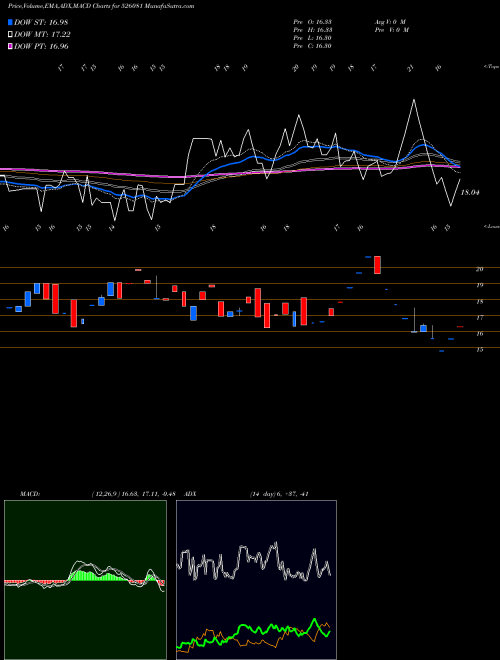The height and width of the screenshot is (660, 500).
Task: Click the highest white price peak
Action: click(414, 100)
